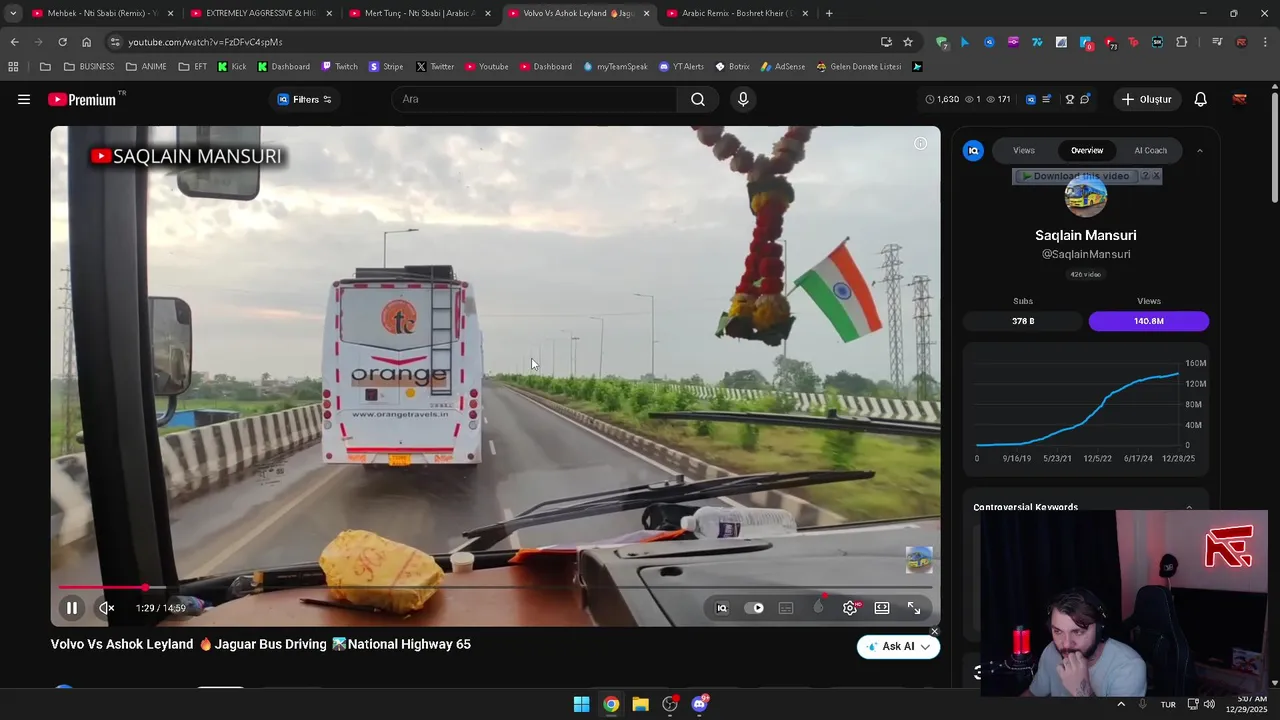Open the media control playlist icon

(x=1217, y=42)
